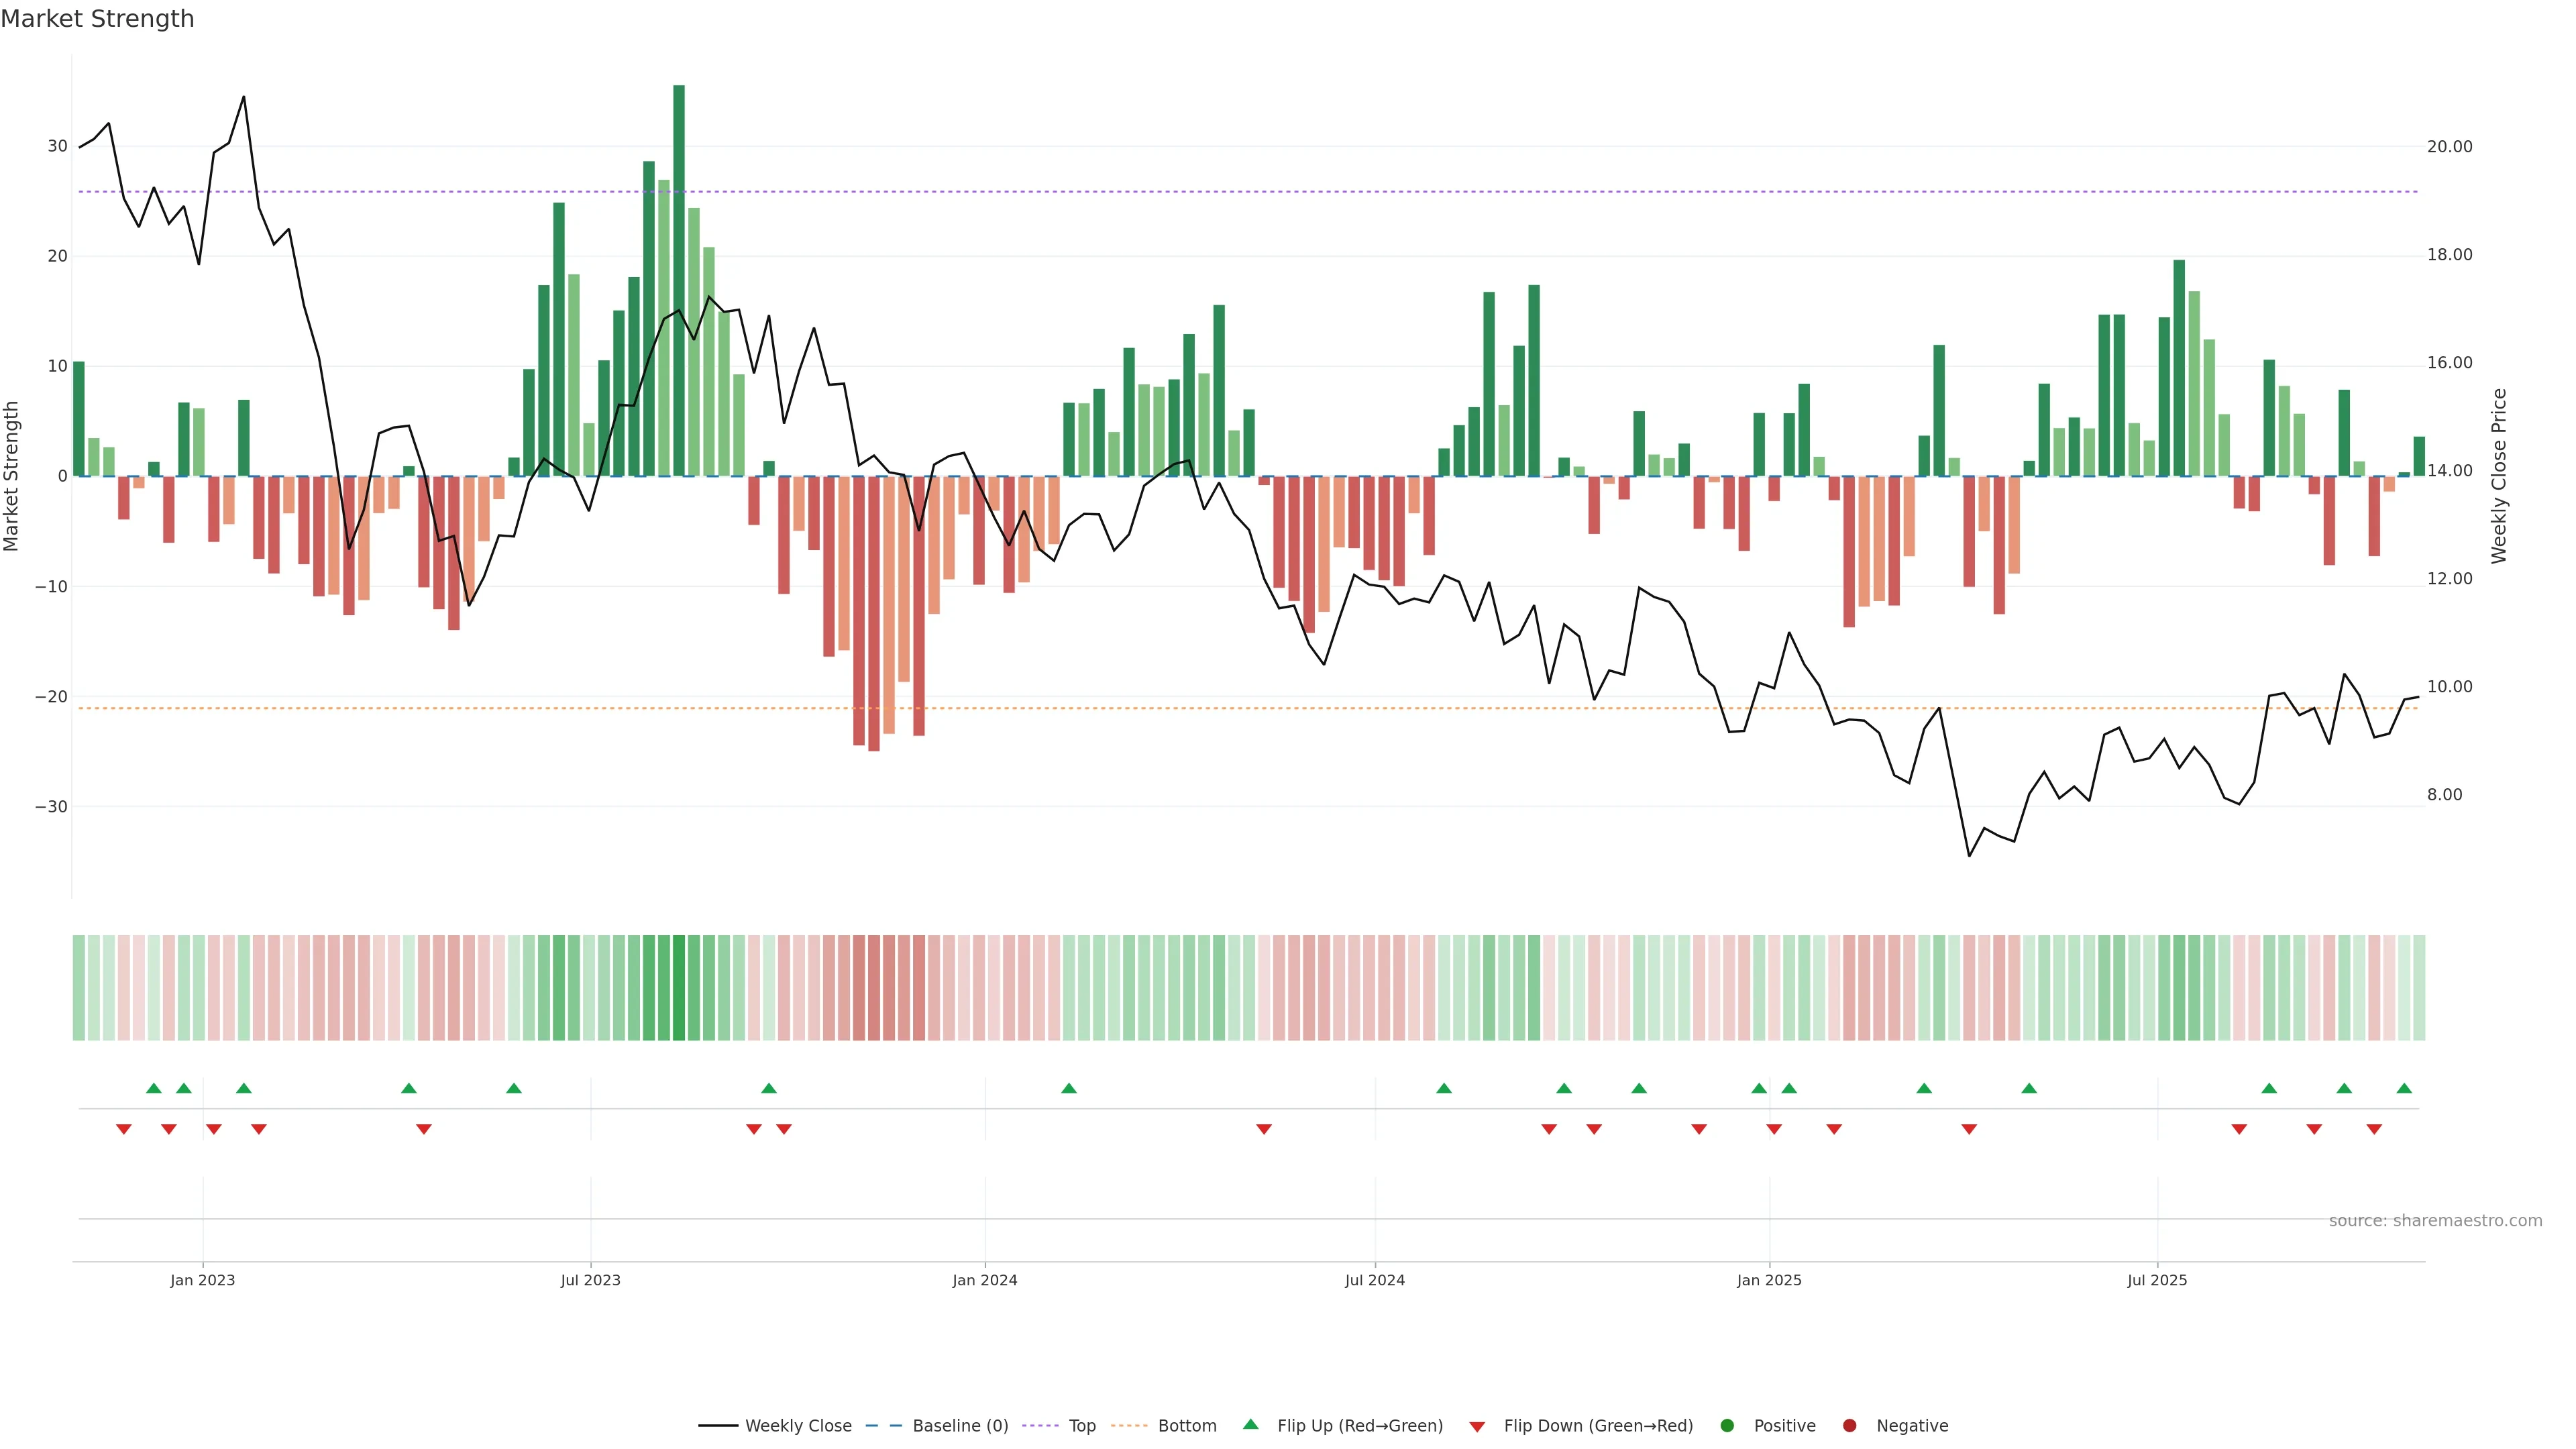Click the Flip Down red triangle legend icon
Screen dimensions: 2576x1449
coord(1477,1427)
